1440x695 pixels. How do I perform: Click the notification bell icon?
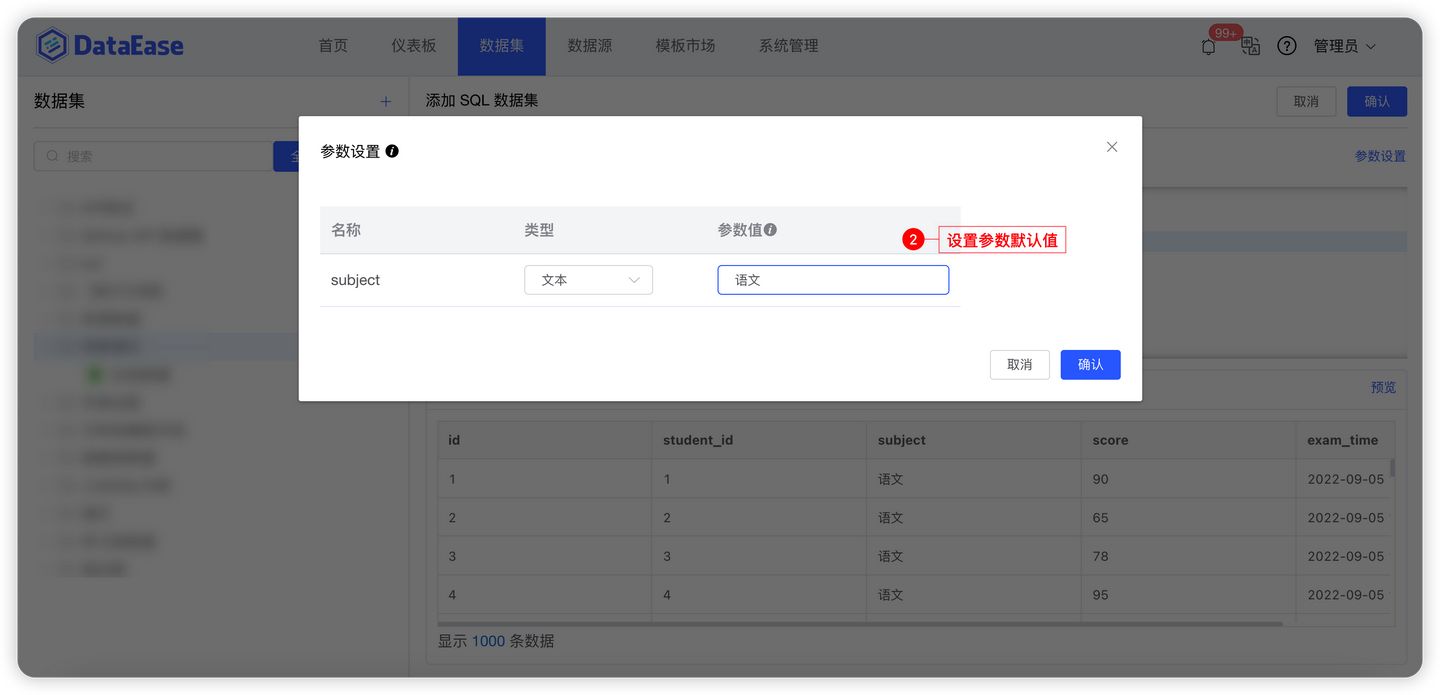point(1209,46)
